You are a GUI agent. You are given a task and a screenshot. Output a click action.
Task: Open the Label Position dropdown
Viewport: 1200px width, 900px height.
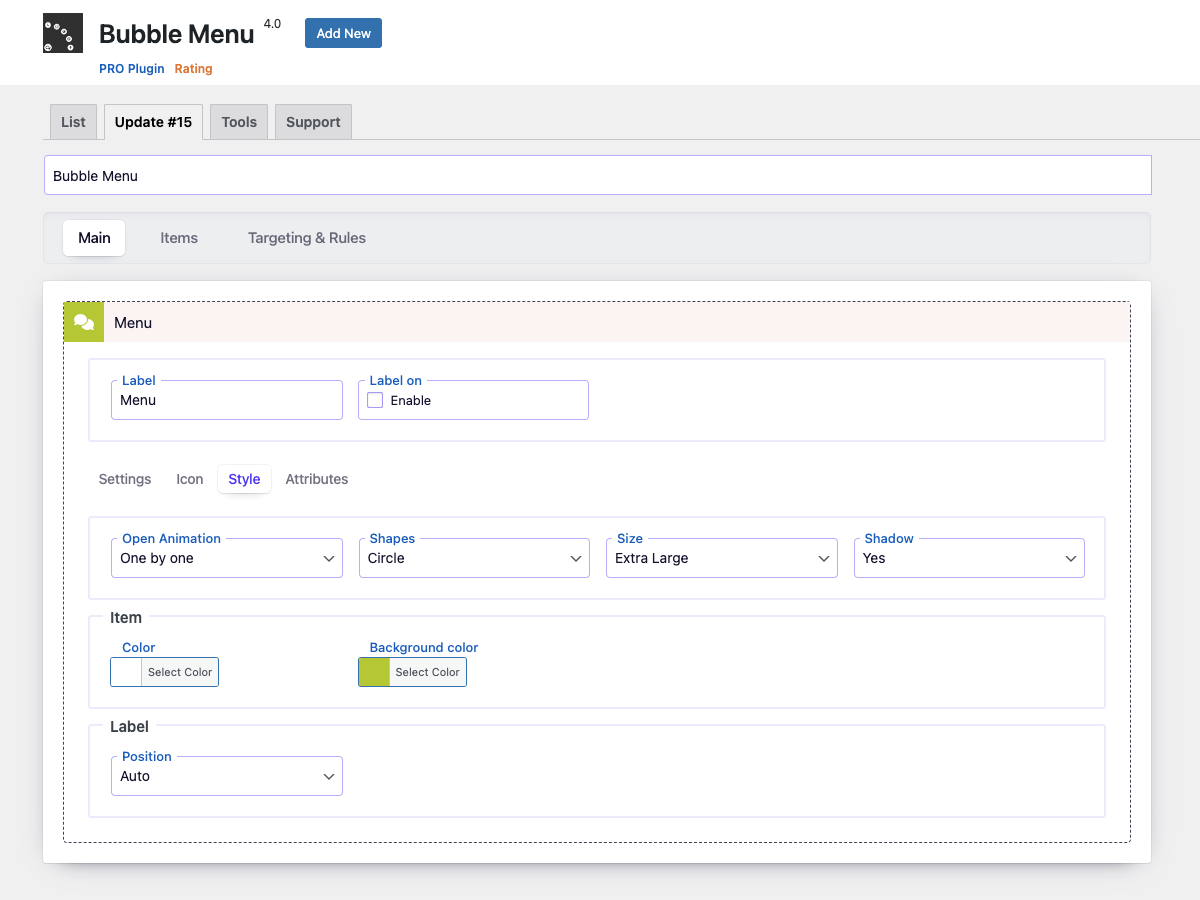tap(227, 776)
